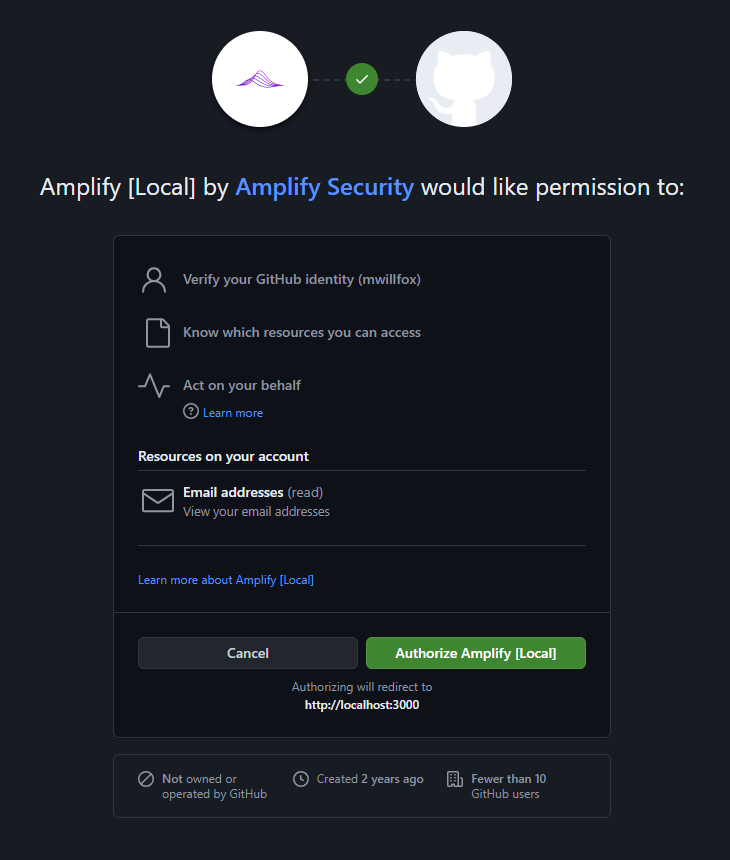Select the envelope icon beside Email addresses

(x=157, y=500)
